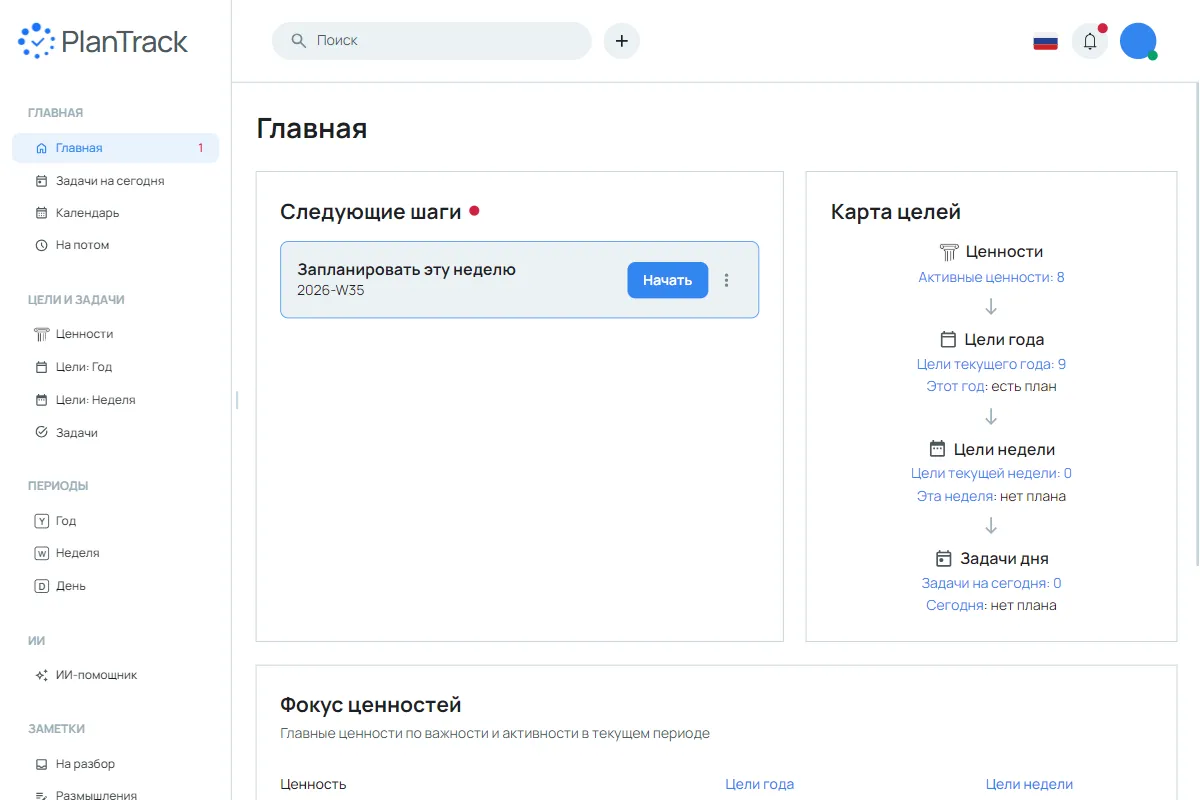Screen dimensions: 1200x800
Task: Click the Эта неделя link
Action: click(956, 496)
